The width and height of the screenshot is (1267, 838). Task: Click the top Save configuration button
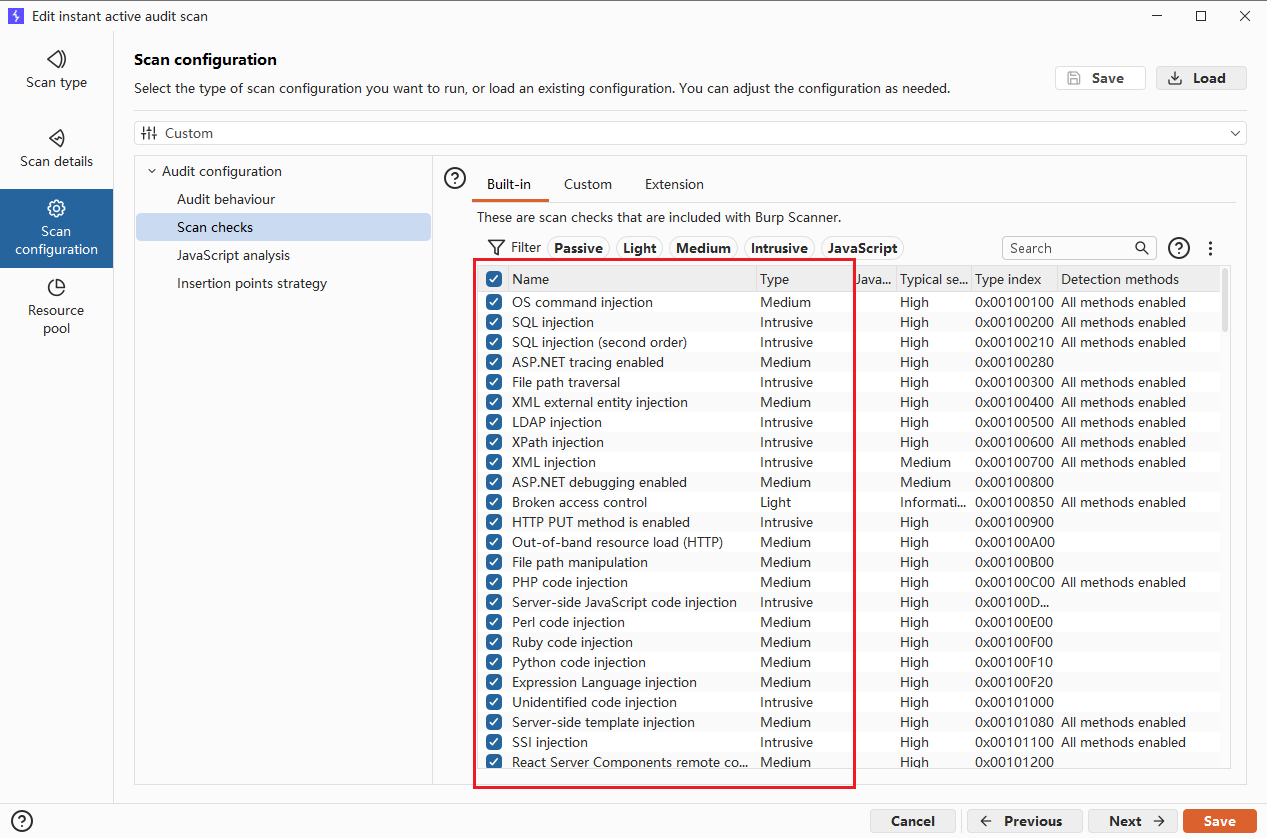click(x=1100, y=78)
